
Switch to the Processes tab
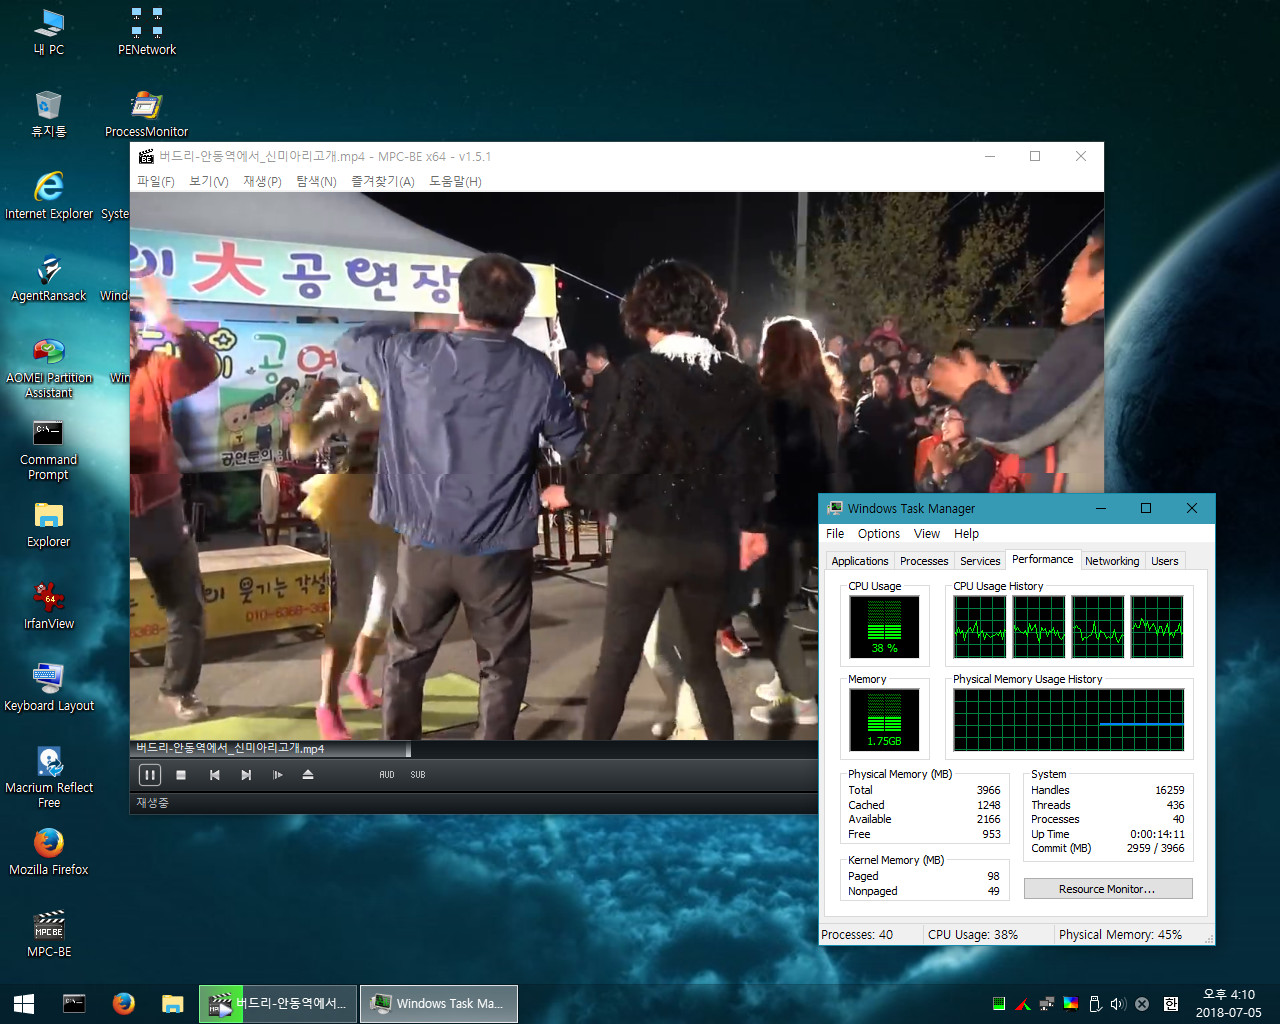pyautogui.click(x=924, y=561)
